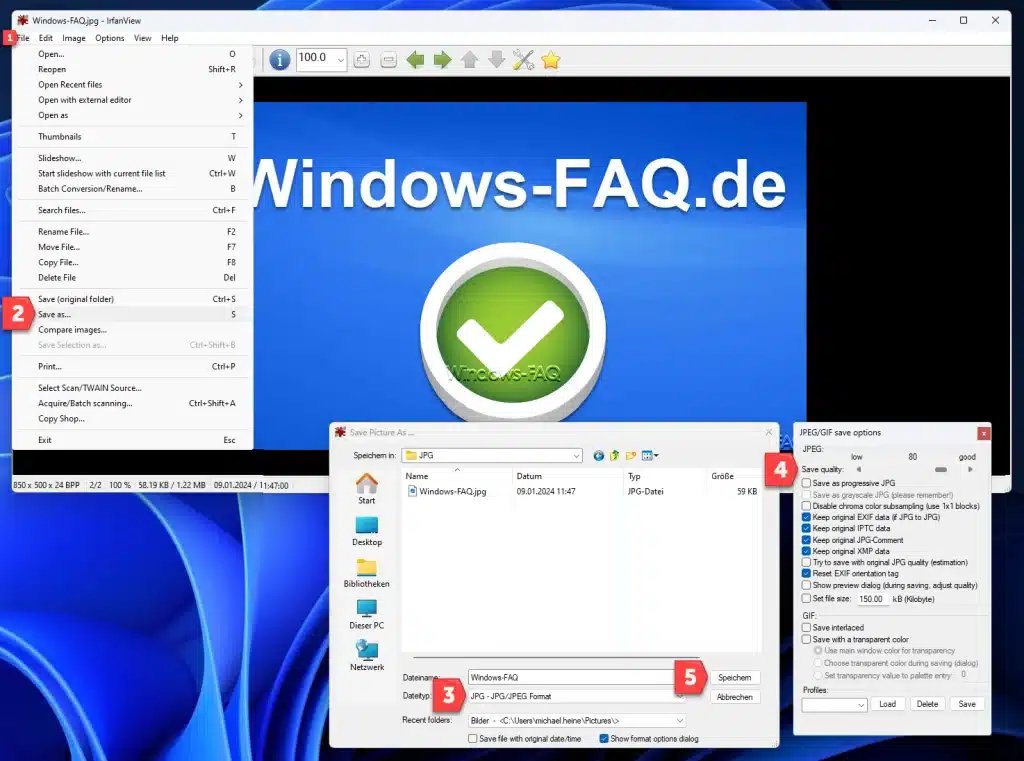Screen dimensions: 1024x761
Task: Click the yellow star toolbar icon
Action: click(x=551, y=60)
